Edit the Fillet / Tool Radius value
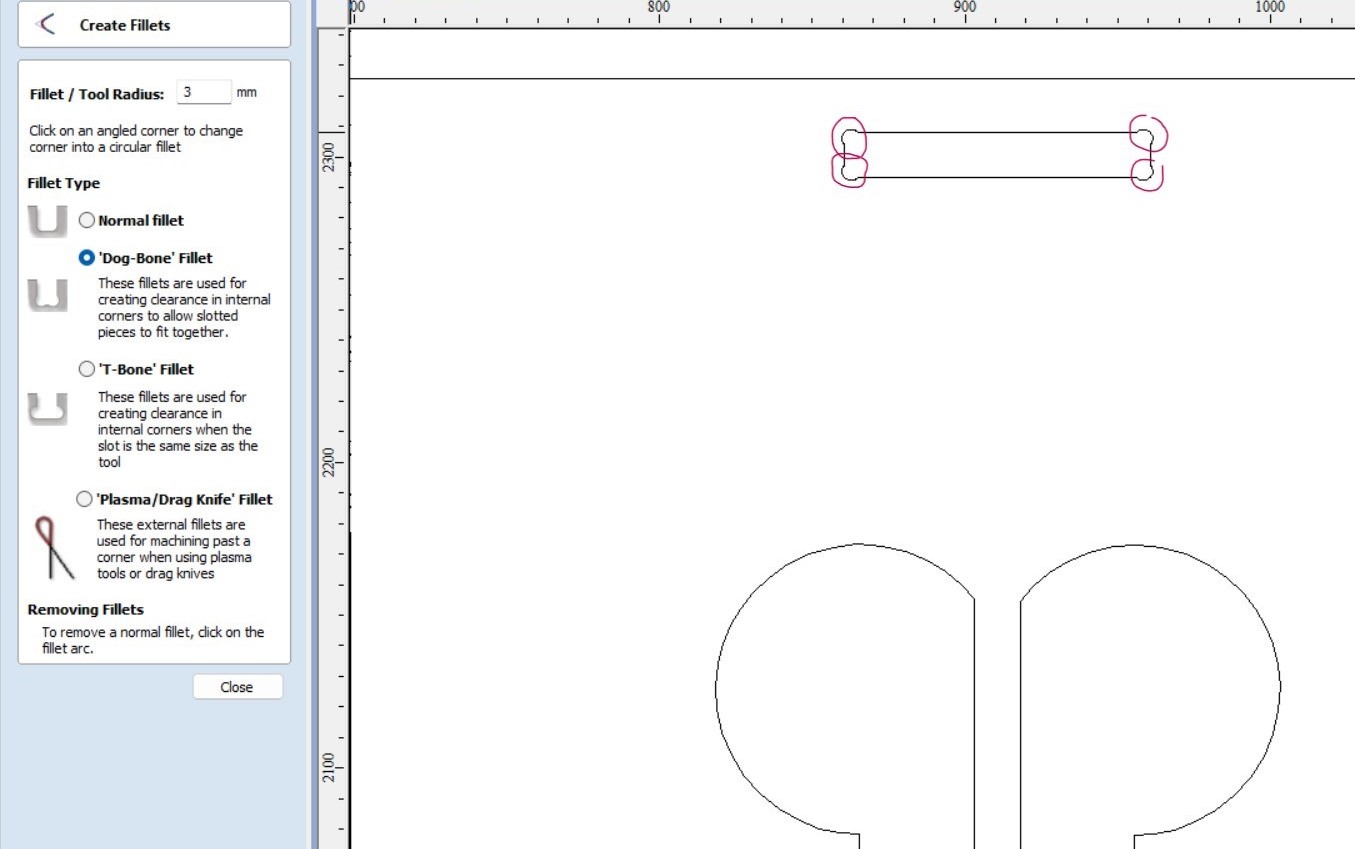1355x849 pixels. coord(204,92)
